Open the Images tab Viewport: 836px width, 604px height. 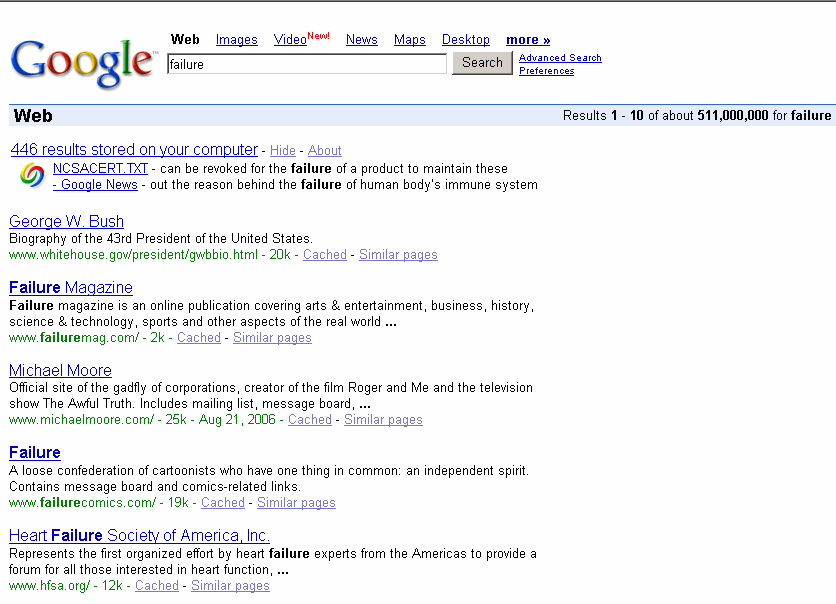[236, 39]
